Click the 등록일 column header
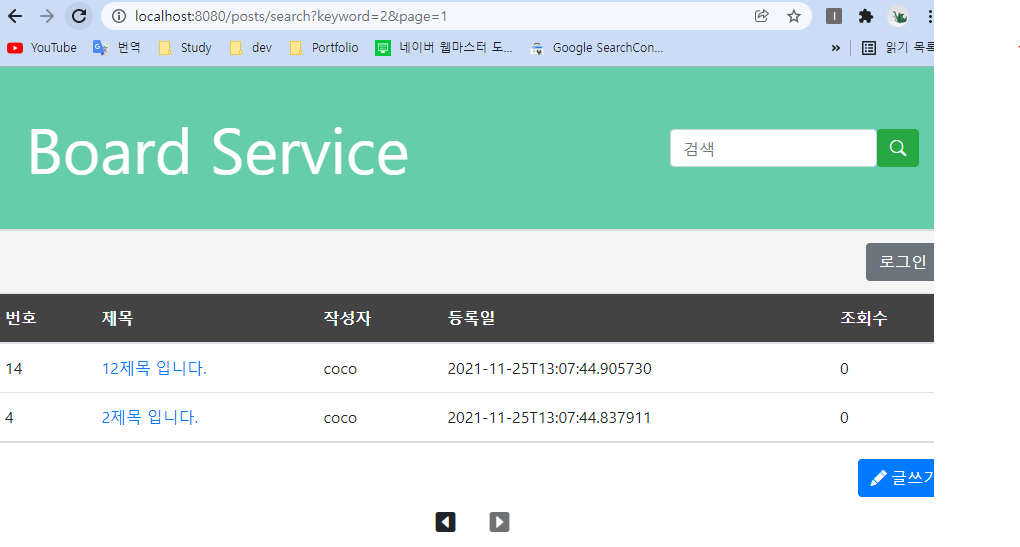This screenshot has width=1020, height=547. [472, 318]
